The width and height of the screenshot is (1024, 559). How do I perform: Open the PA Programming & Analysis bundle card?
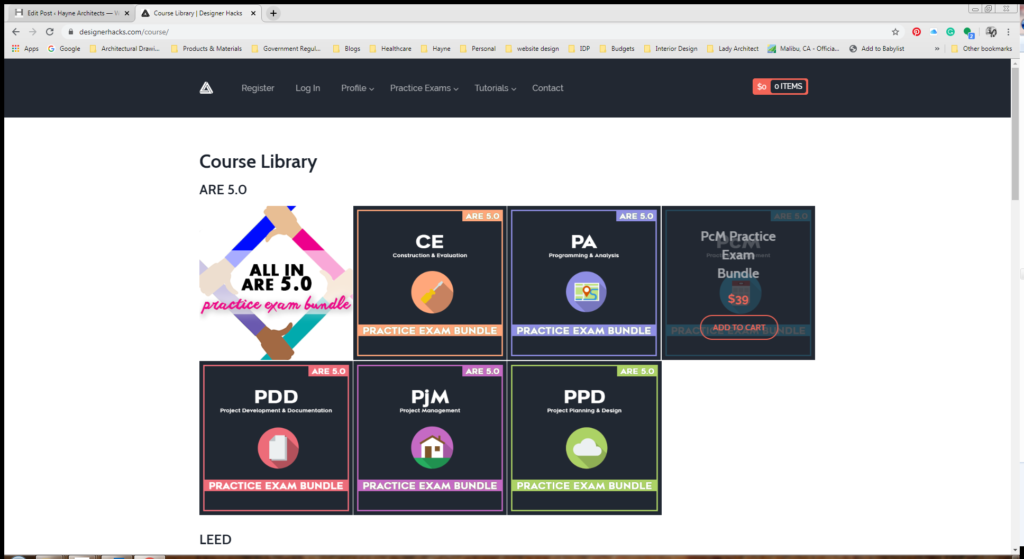pyautogui.click(x=584, y=283)
